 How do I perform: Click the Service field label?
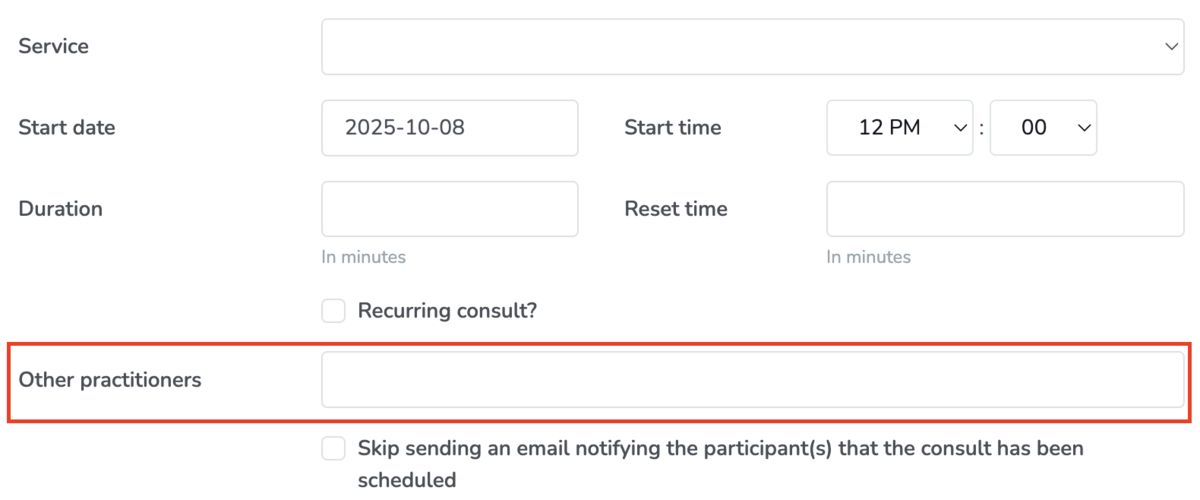coord(53,47)
